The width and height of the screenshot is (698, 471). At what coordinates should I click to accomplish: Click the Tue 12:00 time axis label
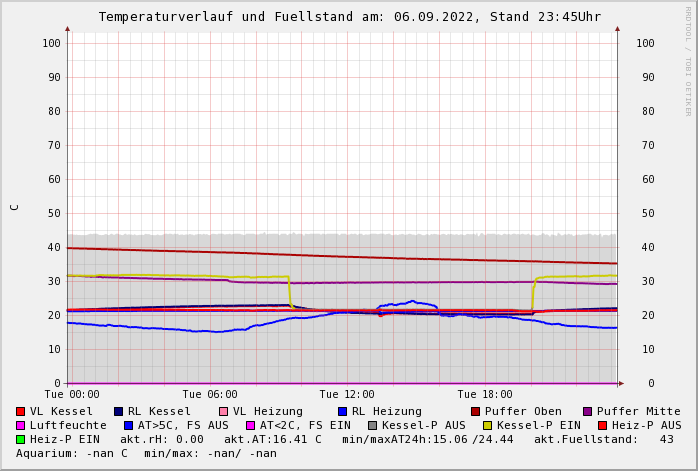click(x=347, y=395)
